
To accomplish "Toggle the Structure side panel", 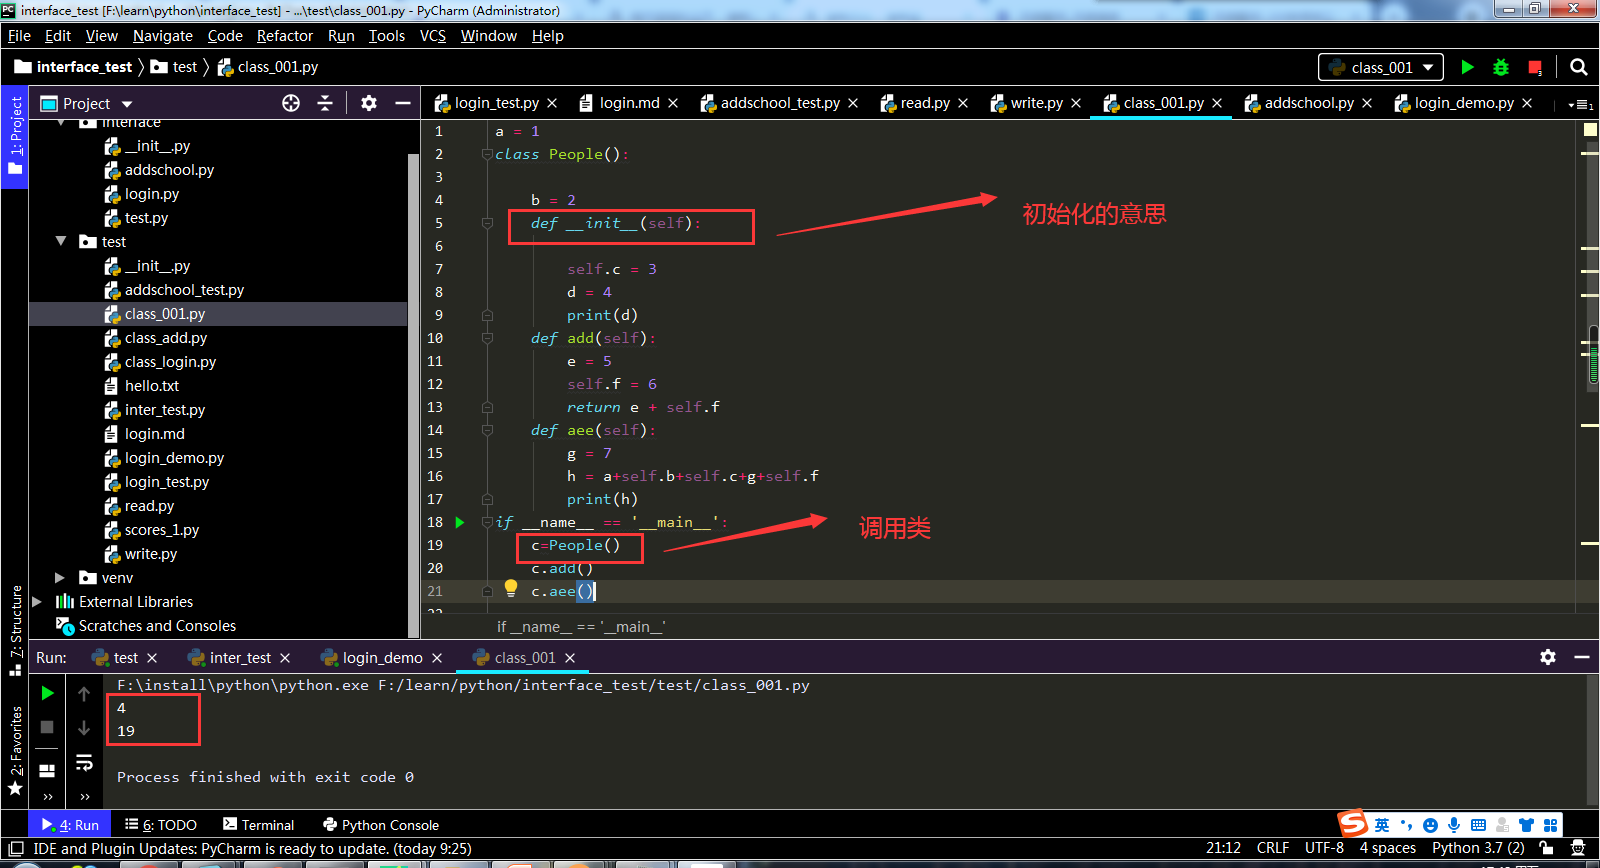I will point(15,630).
